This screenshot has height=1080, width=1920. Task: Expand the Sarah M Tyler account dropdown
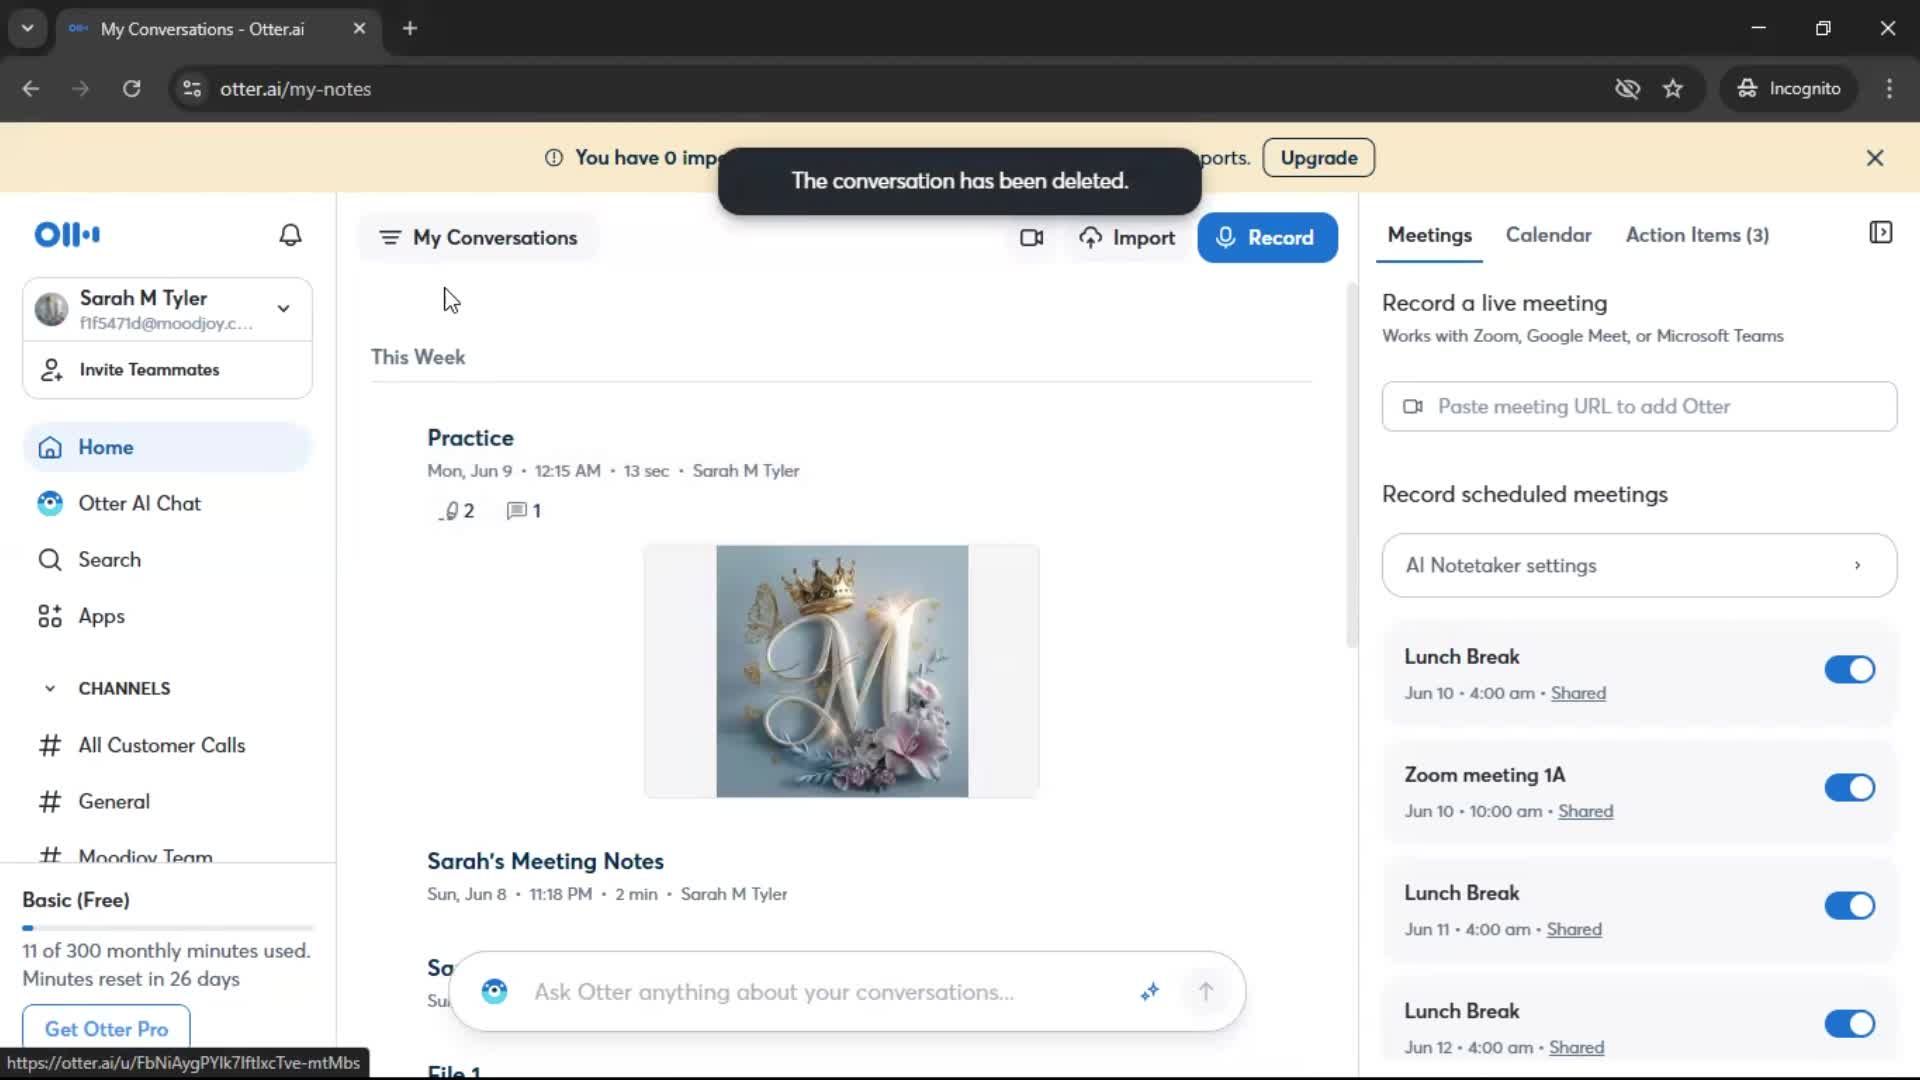point(284,309)
